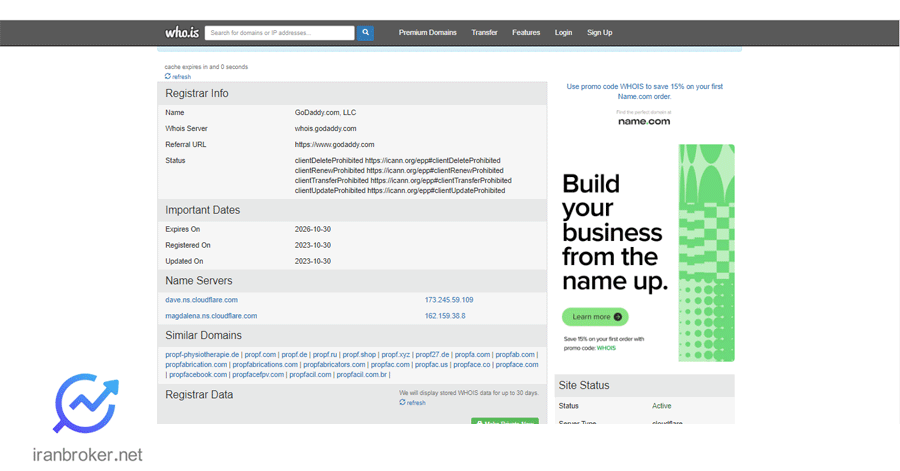Open propf.shop similar domain
Image resolution: width=900 pixels, height=471 pixels.
pos(359,355)
